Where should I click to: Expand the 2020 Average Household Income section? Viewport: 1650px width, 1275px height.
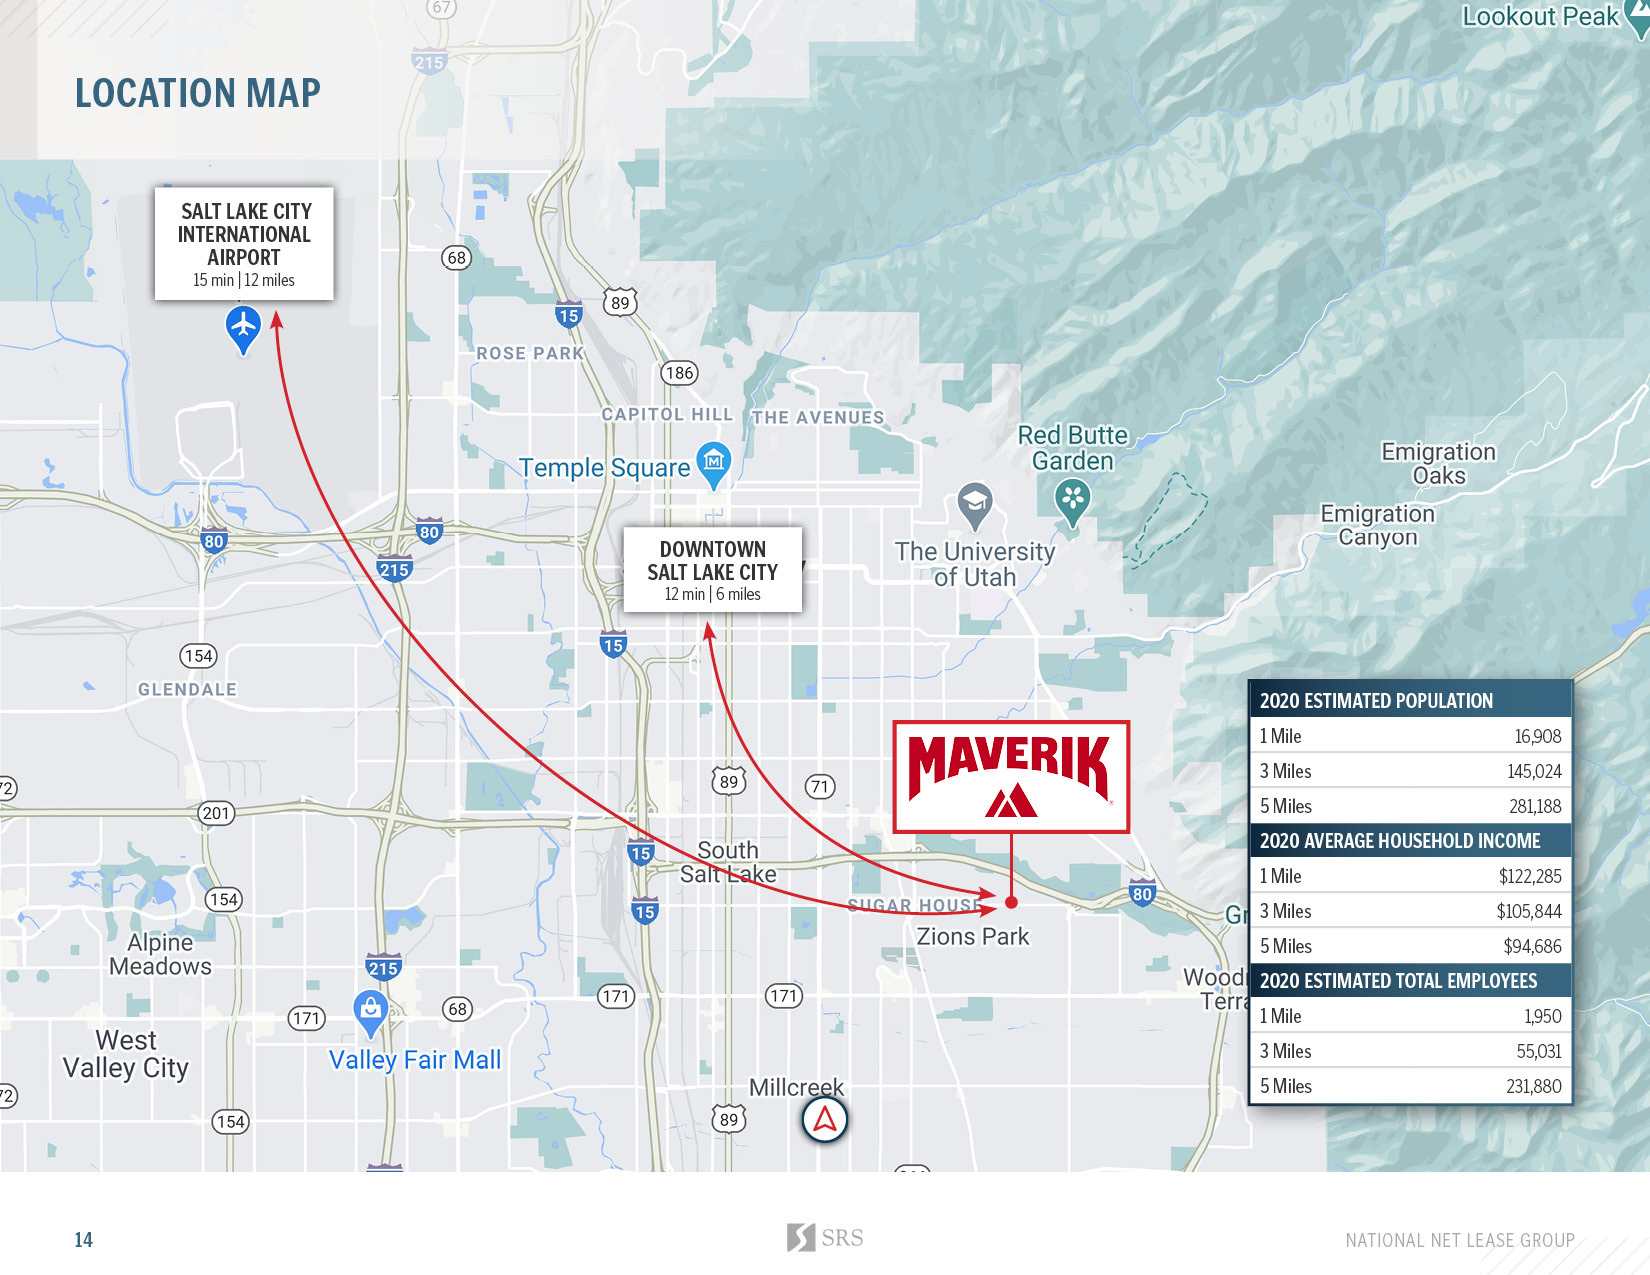[x=1410, y=841]
